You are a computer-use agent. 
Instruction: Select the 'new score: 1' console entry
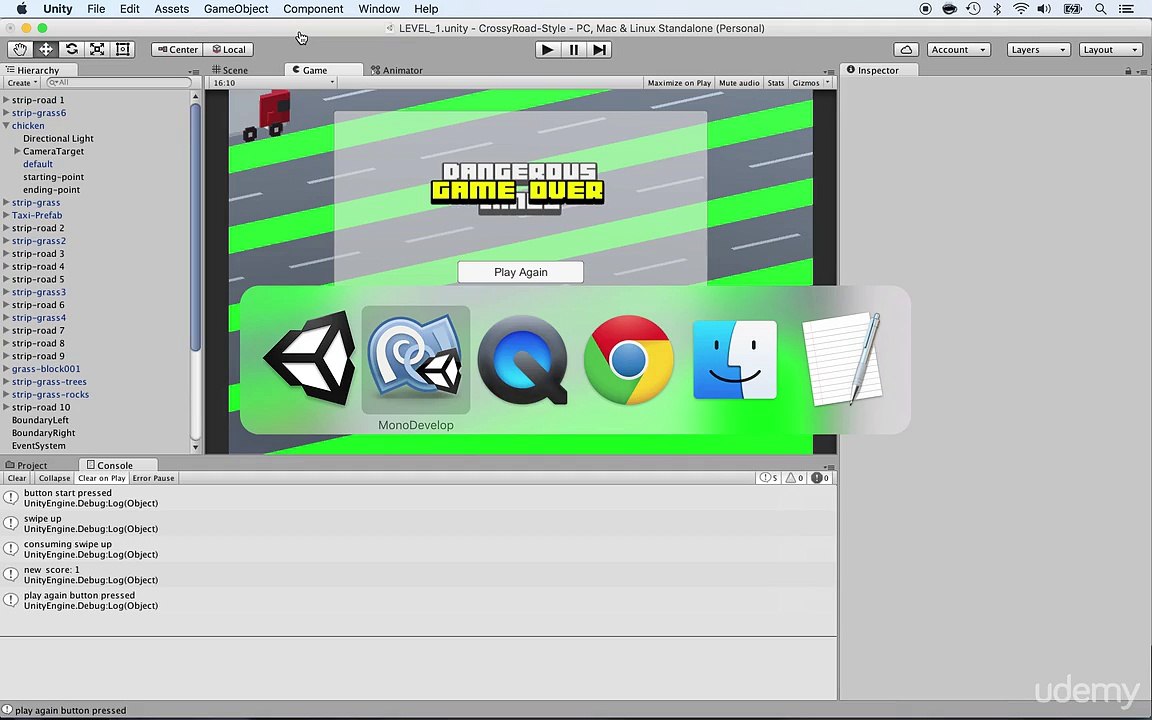(419, 575)
